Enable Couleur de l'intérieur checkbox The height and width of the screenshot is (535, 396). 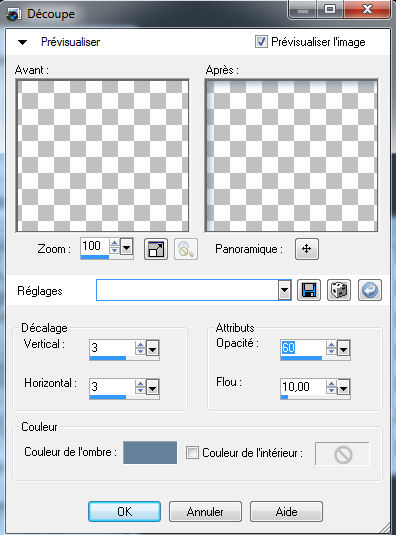point(192,453)
